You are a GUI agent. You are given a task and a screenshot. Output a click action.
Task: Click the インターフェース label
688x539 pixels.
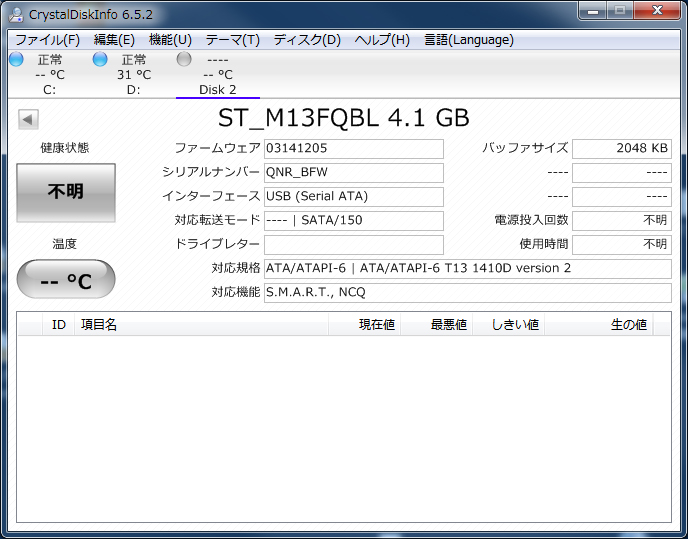[211, 196]
